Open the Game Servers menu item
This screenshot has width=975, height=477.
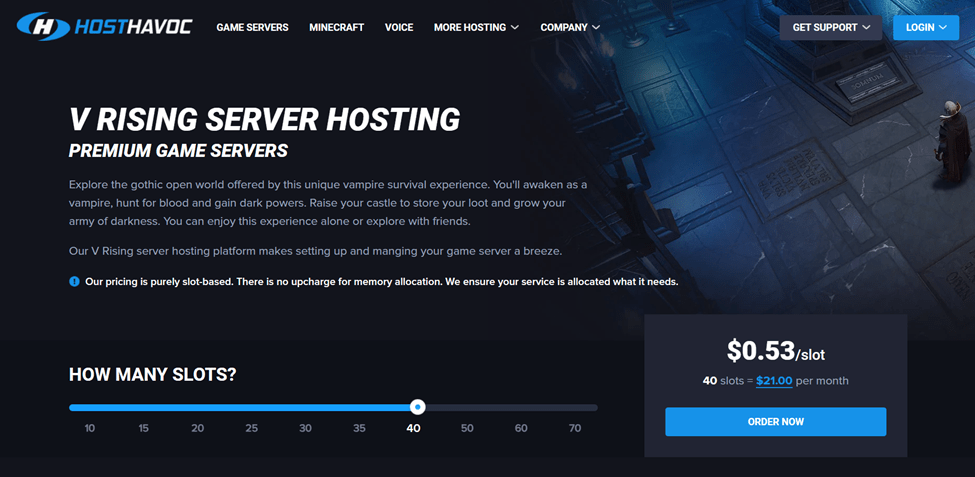252,28
